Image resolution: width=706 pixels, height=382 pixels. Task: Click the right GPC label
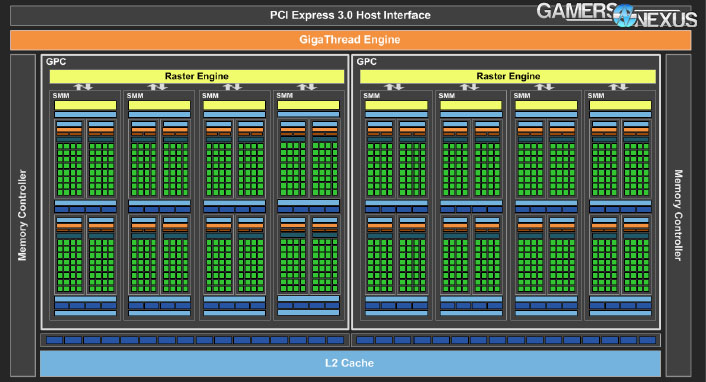[367, 62]
